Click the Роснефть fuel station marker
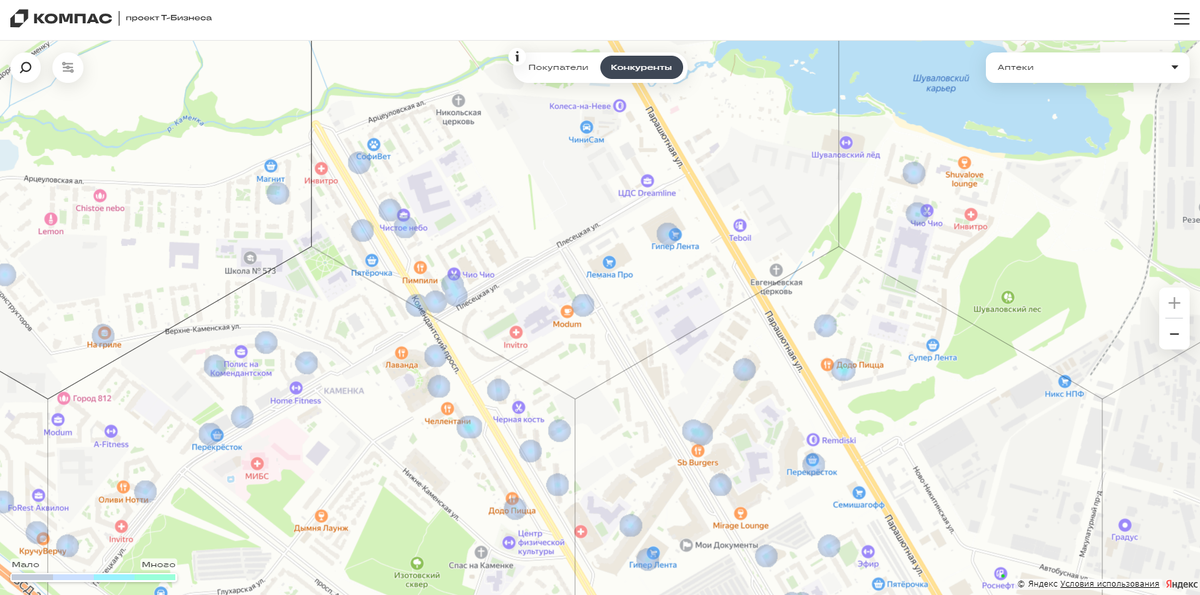Viewport: 1200px width, 595px height. [x=1000, y=573]
